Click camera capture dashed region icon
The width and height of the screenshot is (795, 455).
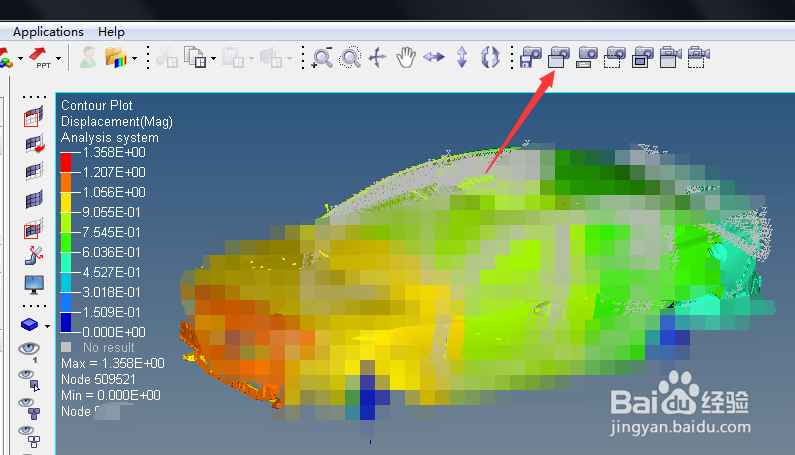[x=615, y=57]
